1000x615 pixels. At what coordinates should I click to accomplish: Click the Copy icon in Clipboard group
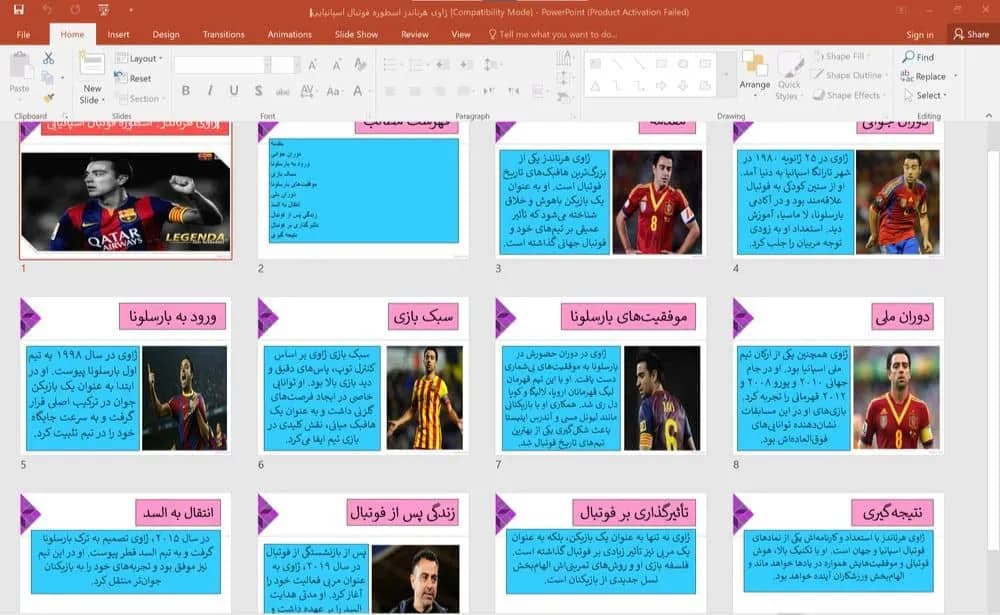(x=47, y=78)
